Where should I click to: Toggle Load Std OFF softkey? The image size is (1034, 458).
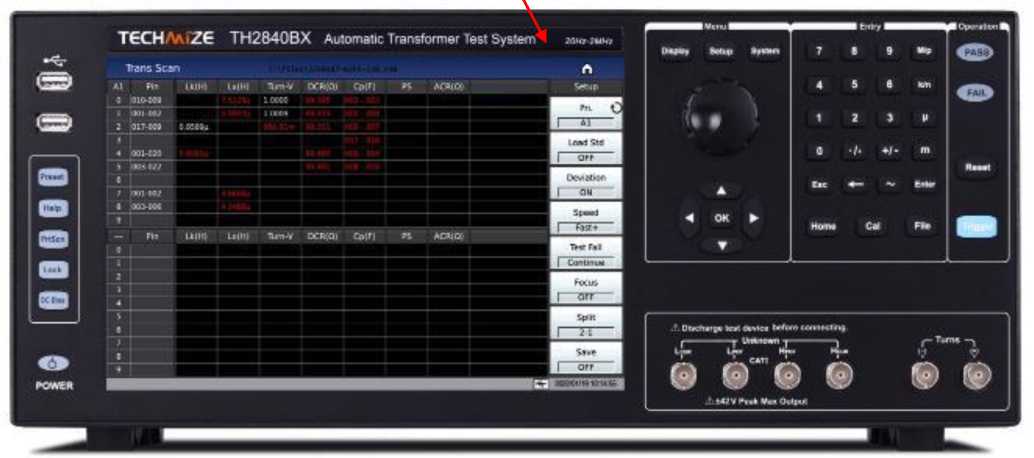(586, 148)
